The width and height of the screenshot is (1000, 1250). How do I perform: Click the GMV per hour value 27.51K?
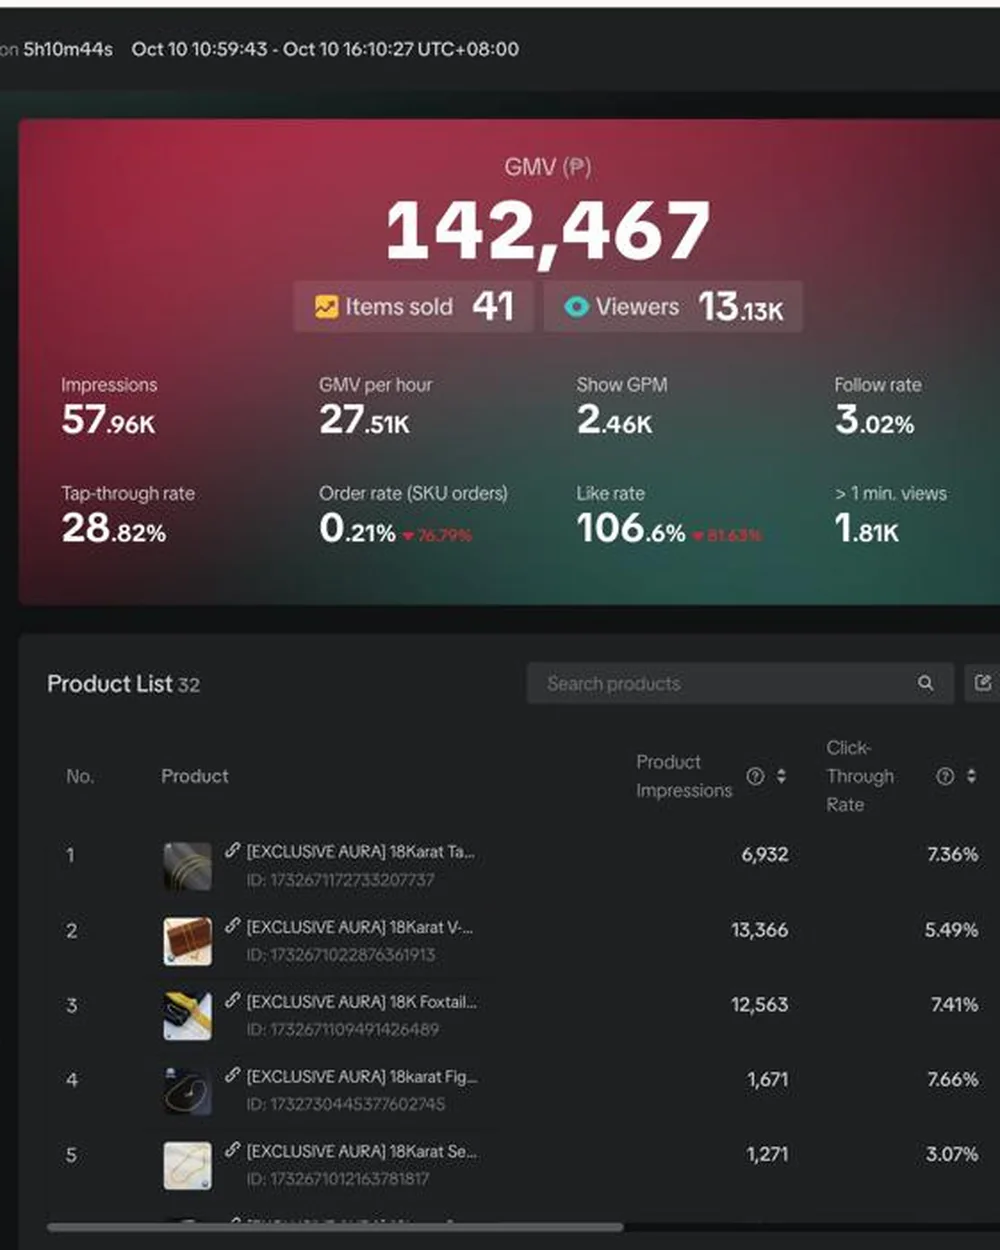364,420
